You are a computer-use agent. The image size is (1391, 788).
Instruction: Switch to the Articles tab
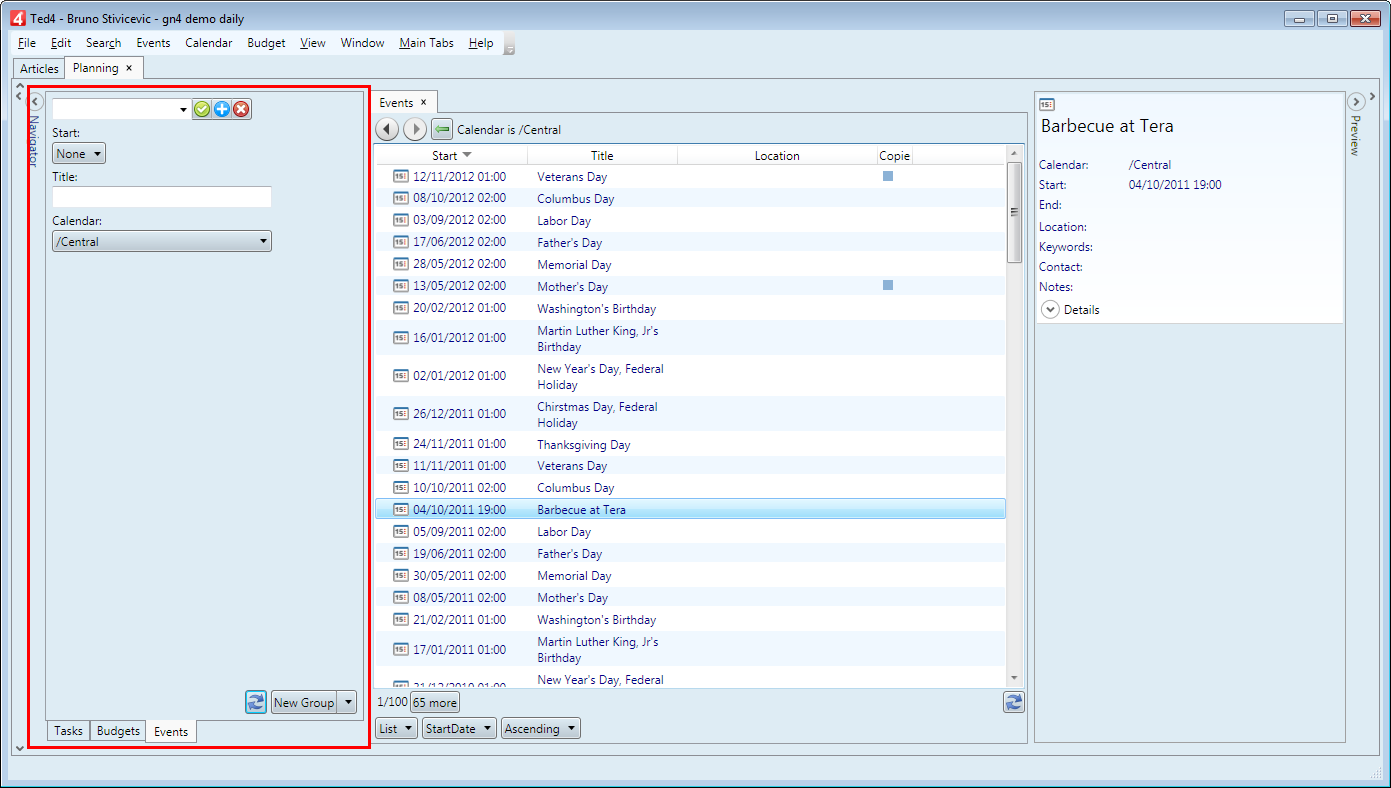coord(40,69)
